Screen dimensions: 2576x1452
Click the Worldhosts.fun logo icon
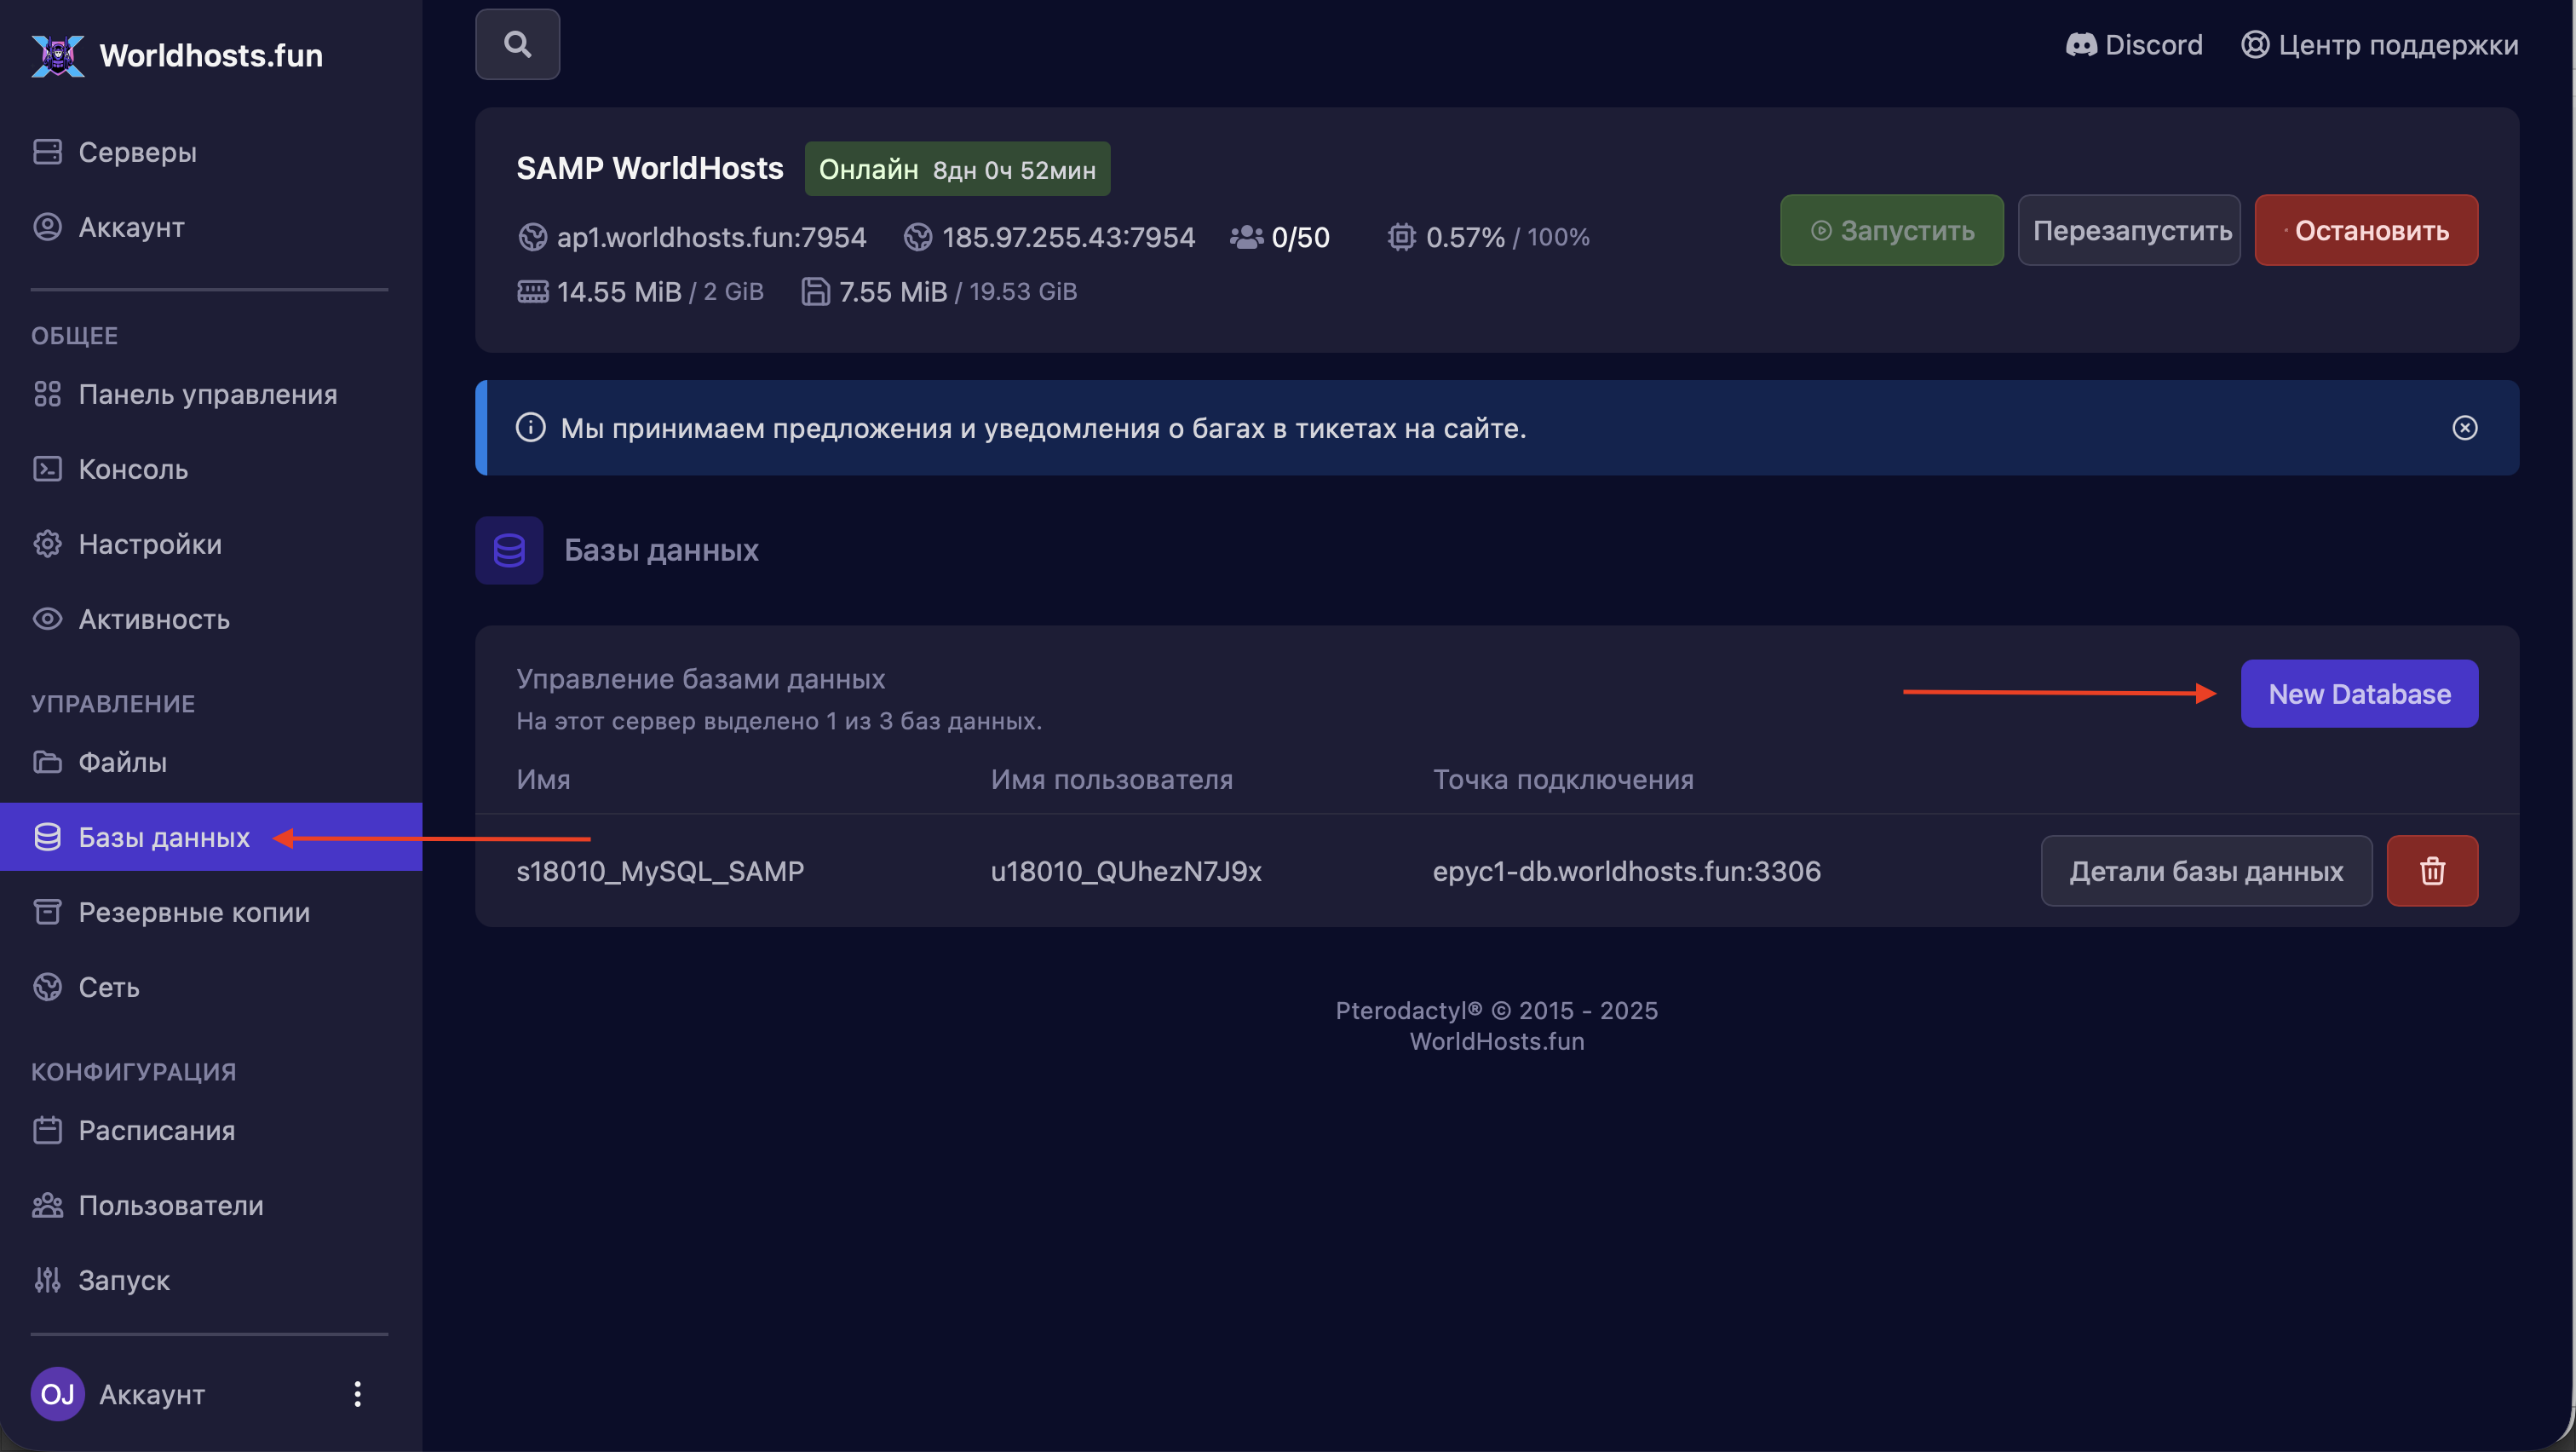pos(57,55)
